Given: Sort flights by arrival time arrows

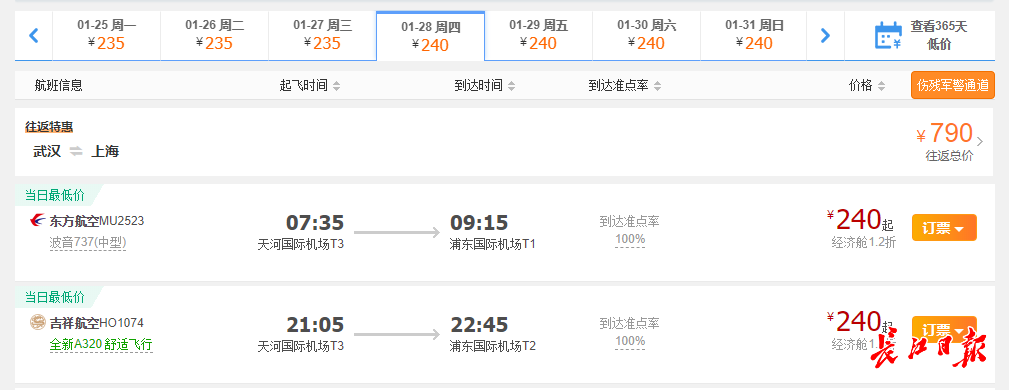Looking at the screenshot, I should (x=512, y=86).
